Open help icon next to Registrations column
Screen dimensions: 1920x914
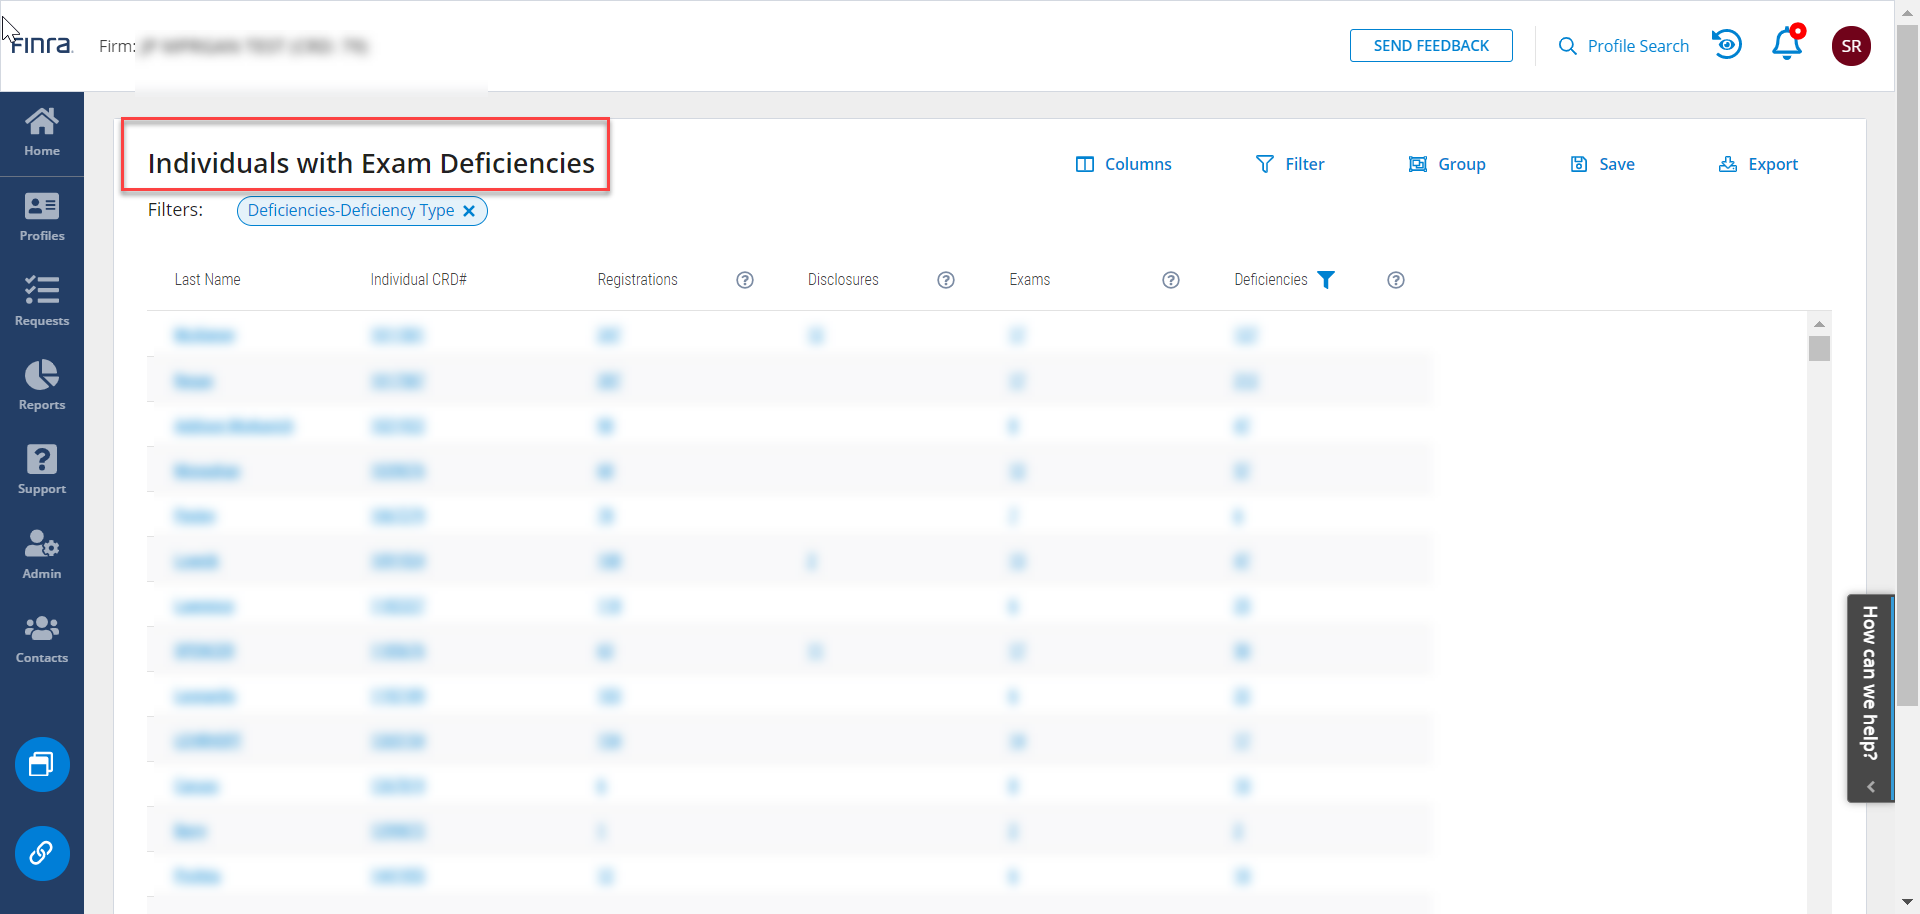pos(745,280)
